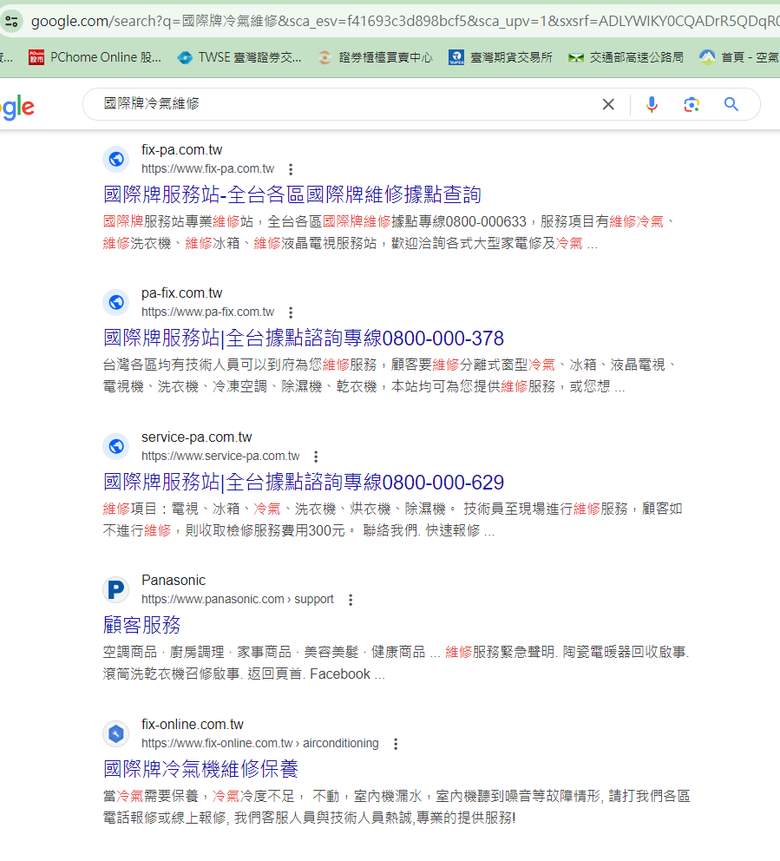Click the magnifier search button
Screen dimensions: 780x861
click(x=731, y=104)
